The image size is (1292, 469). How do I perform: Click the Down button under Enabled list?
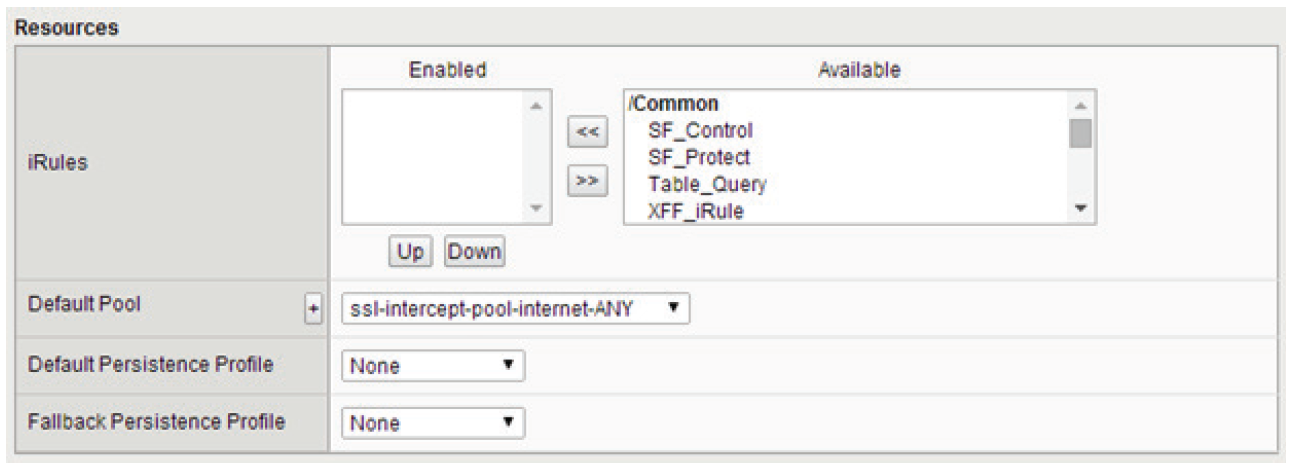coord(474,253)
